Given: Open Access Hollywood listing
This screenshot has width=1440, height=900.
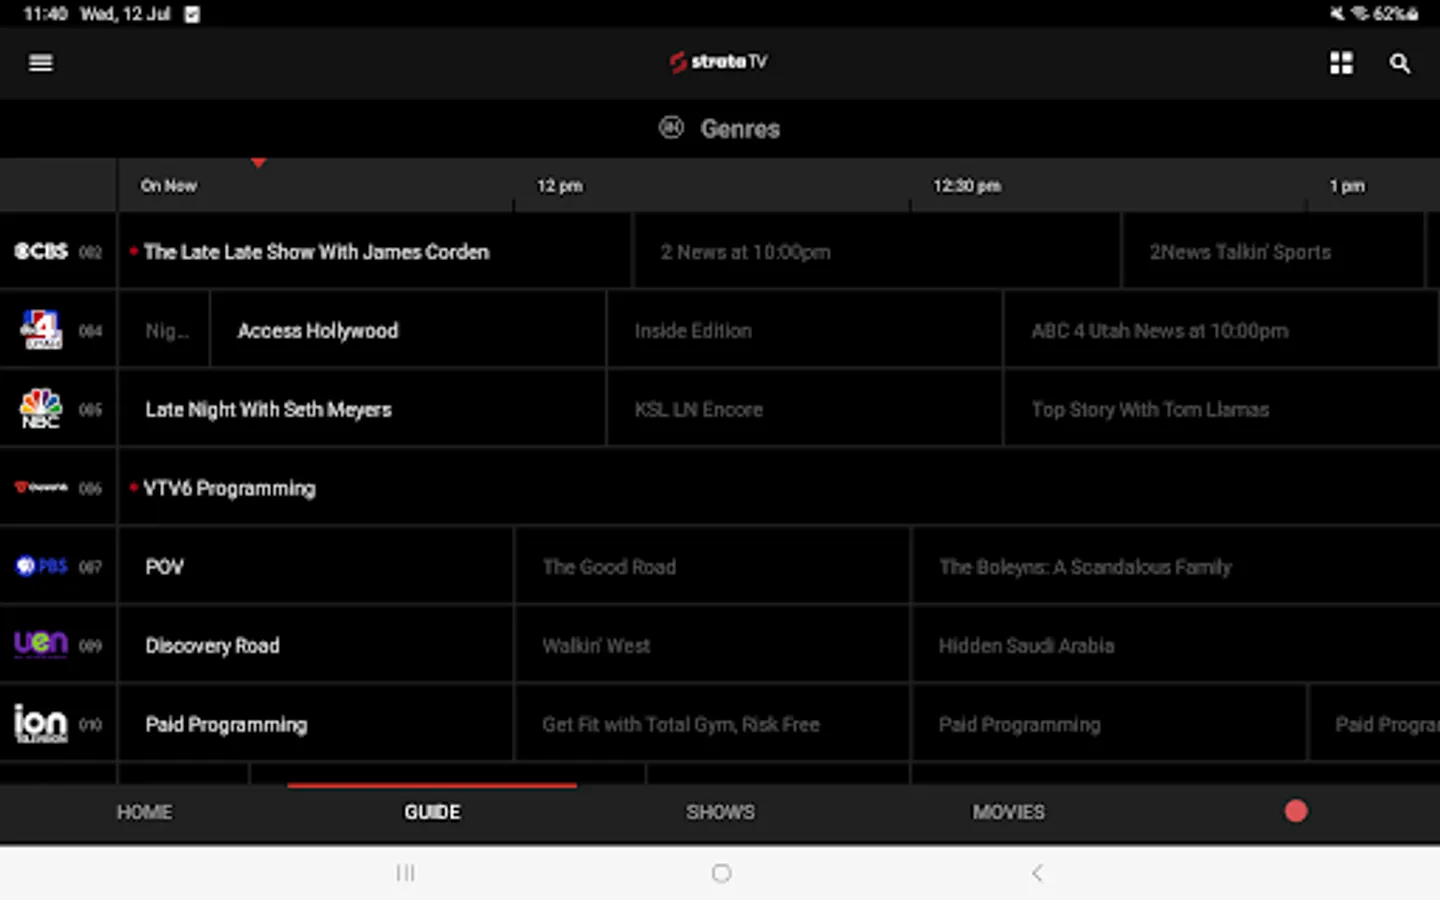Looking at the screenshot, I should (x=408, y=330).
